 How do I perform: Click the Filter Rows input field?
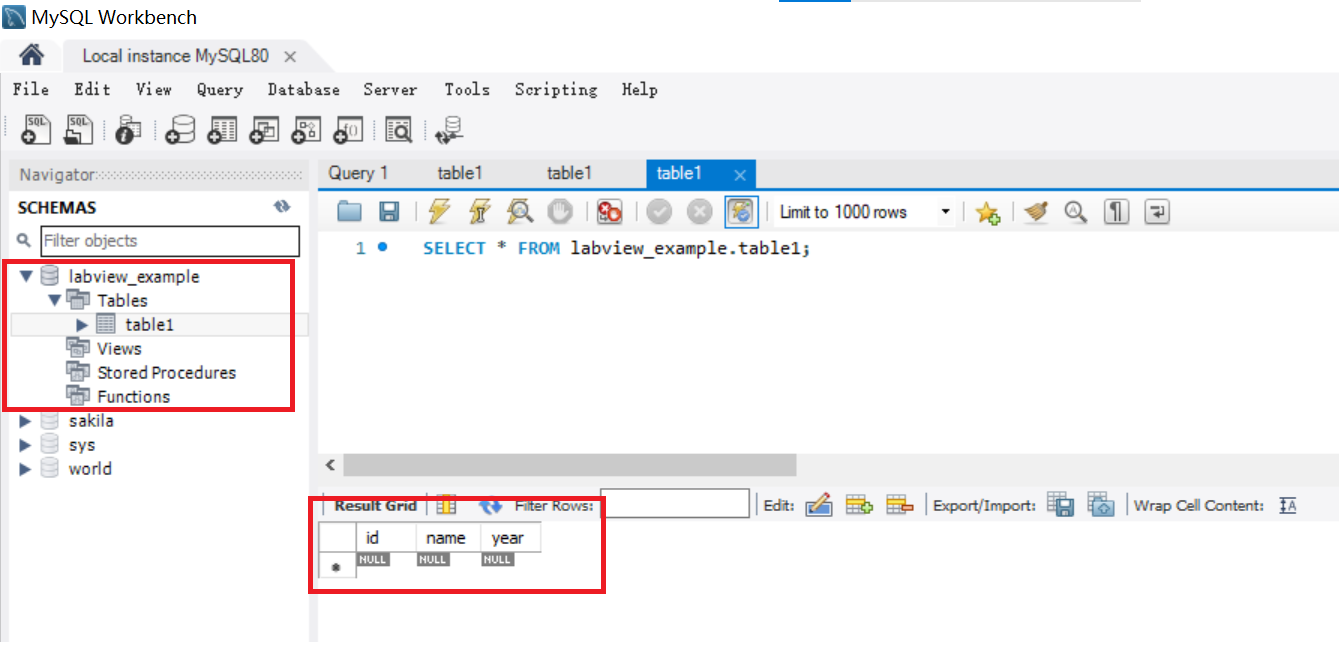[675, 504]
